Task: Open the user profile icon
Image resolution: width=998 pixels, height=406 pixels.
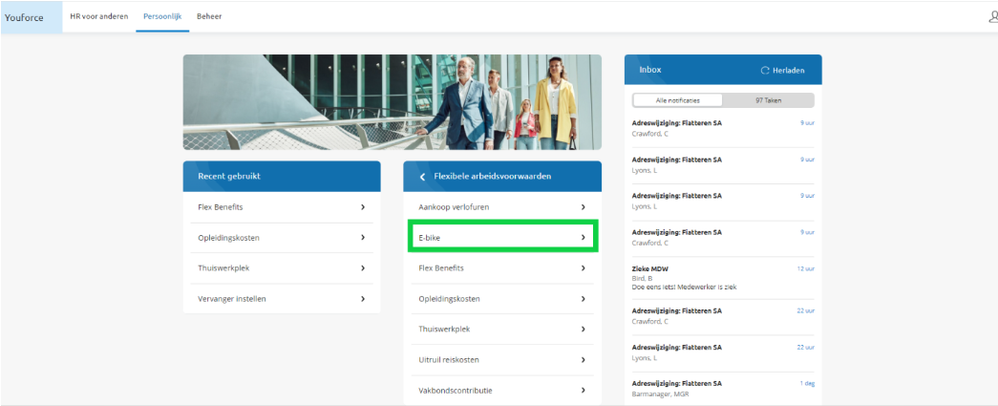Action: (x=993, y=17)
